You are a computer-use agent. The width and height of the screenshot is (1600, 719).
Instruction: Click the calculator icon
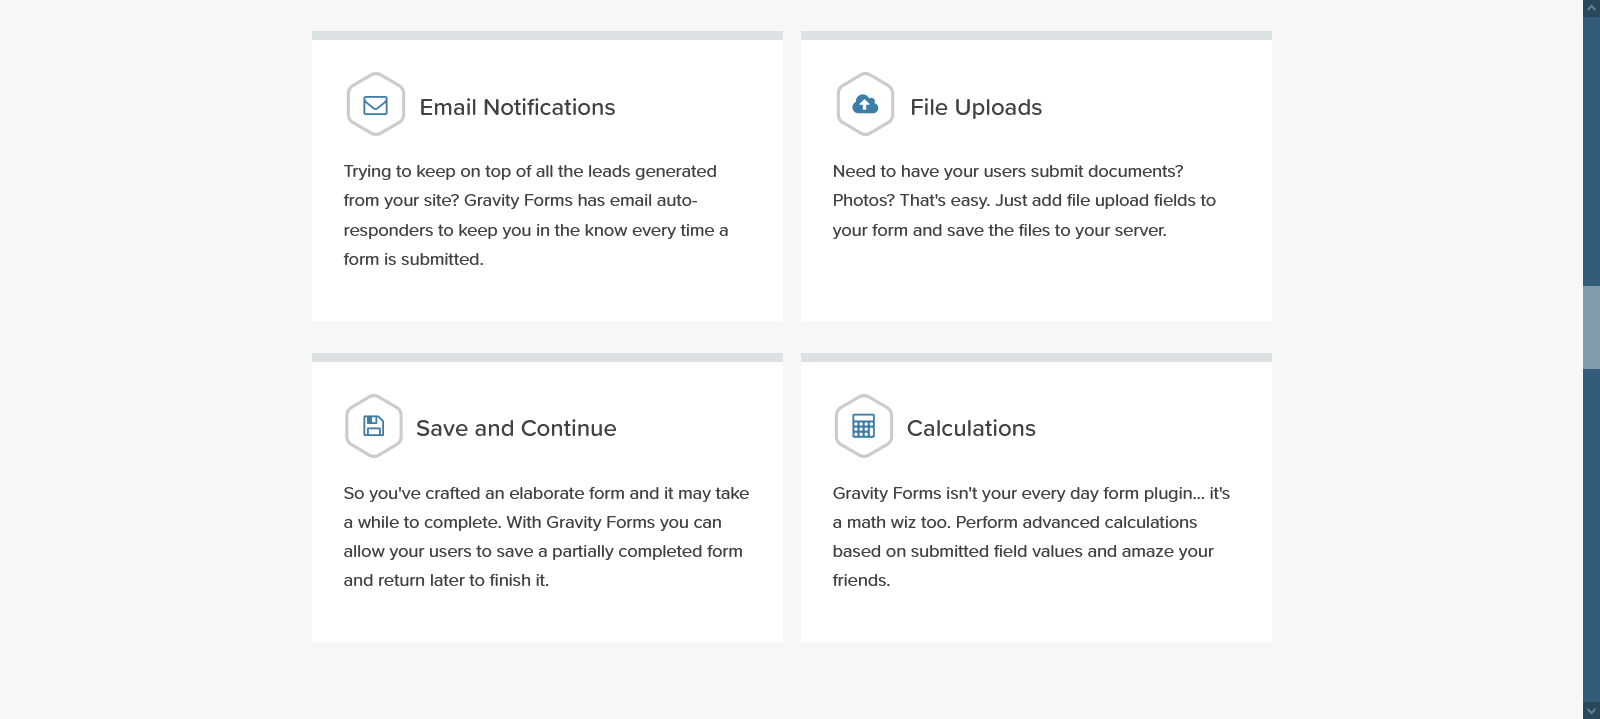863,426
